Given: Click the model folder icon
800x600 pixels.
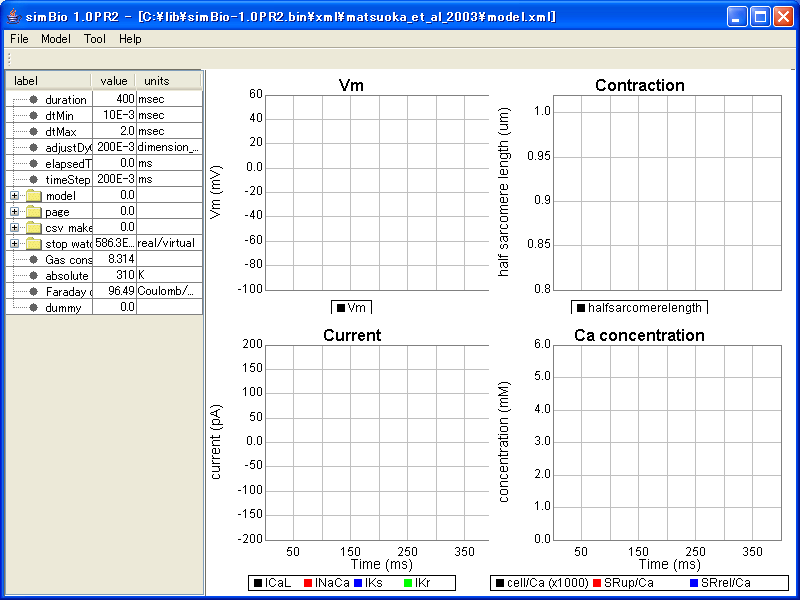Looking at the screenshot, I should (x=35, y=195).
